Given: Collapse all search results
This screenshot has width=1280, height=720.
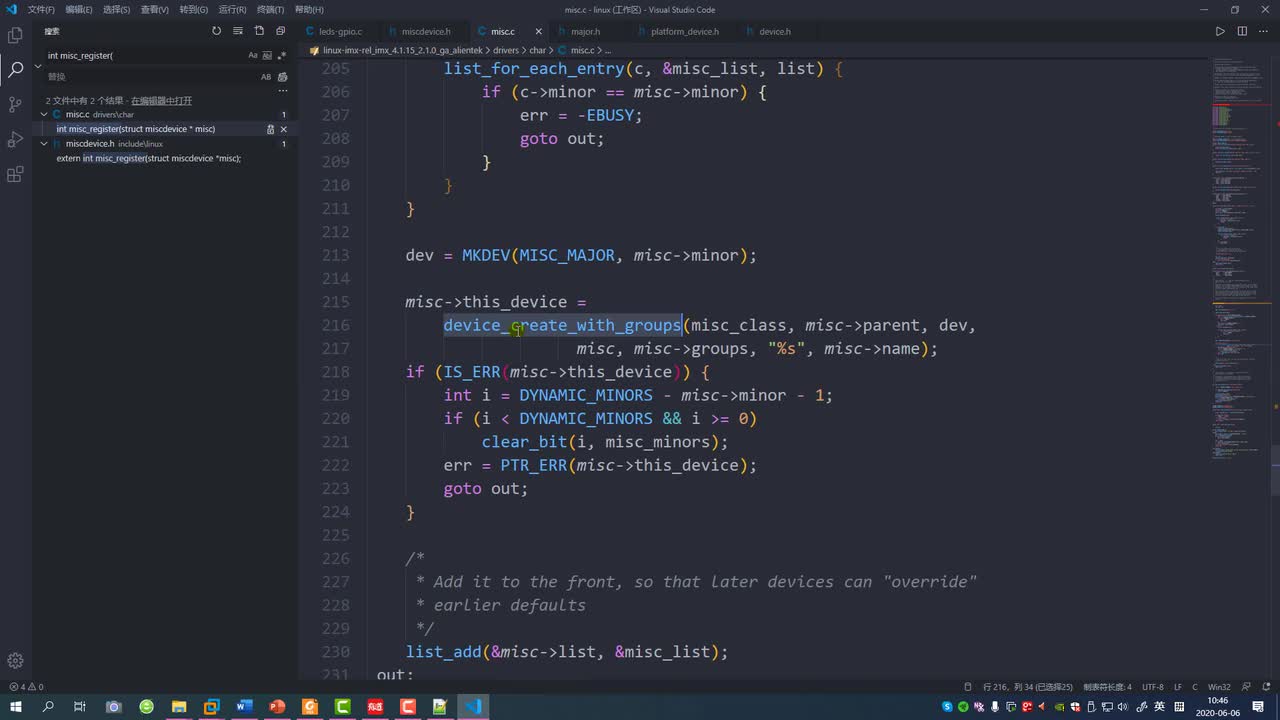Looking at the screenshot, I should coord(281,31).
